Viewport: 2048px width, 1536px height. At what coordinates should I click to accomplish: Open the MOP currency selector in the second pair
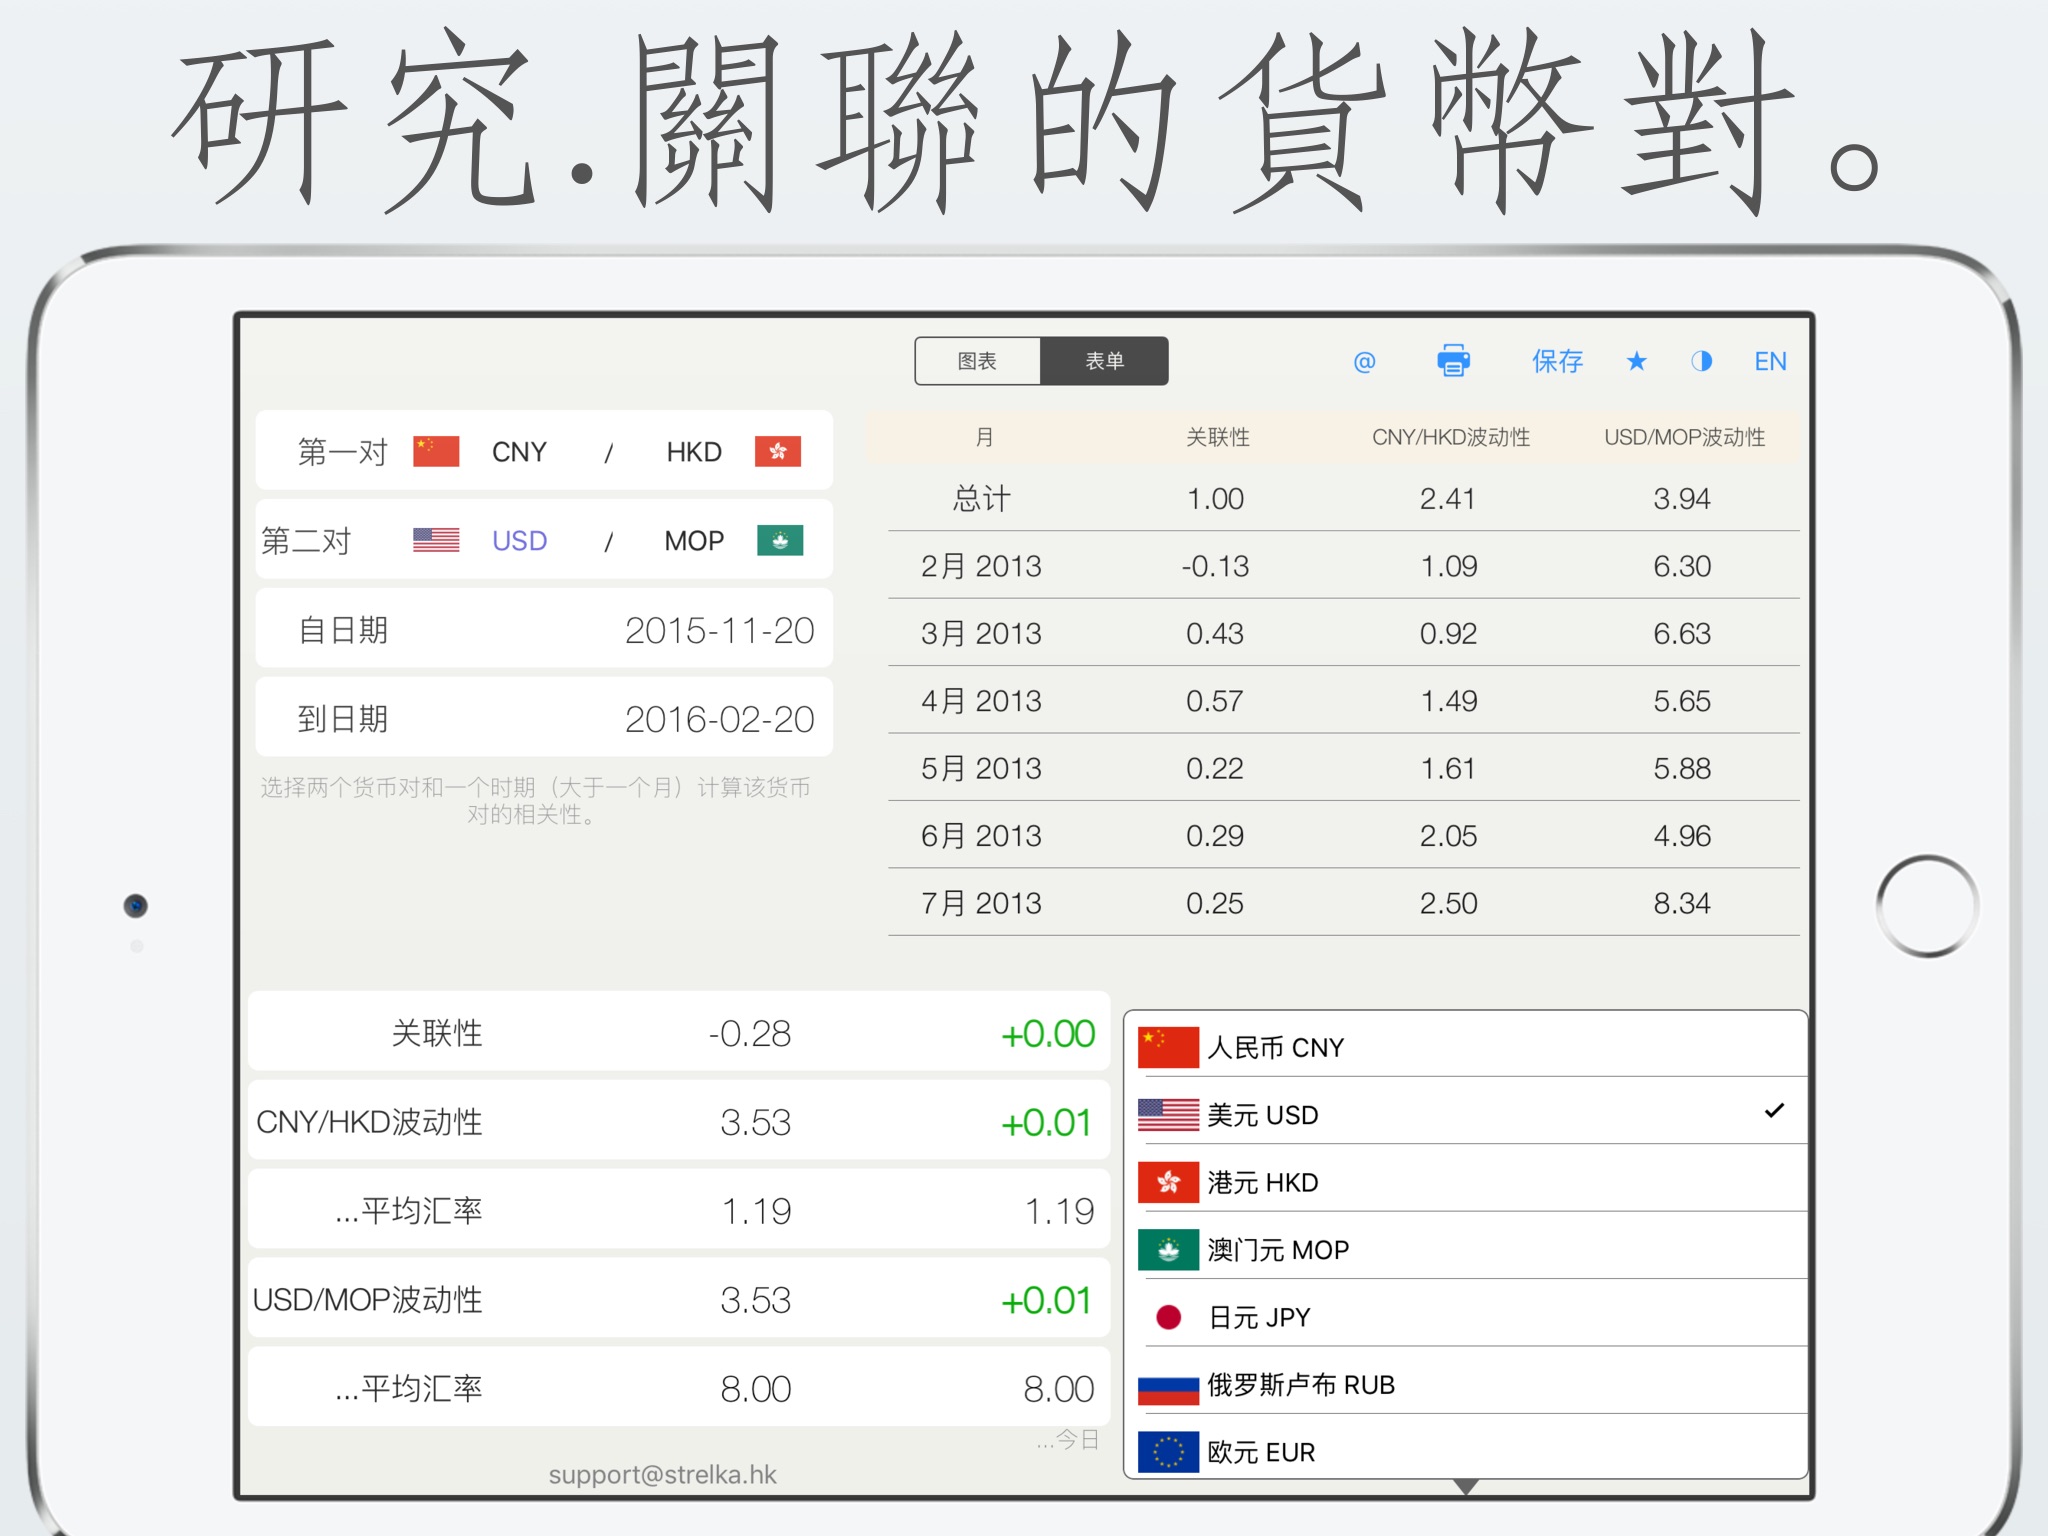pyautogui.click(x=694, y=541)
